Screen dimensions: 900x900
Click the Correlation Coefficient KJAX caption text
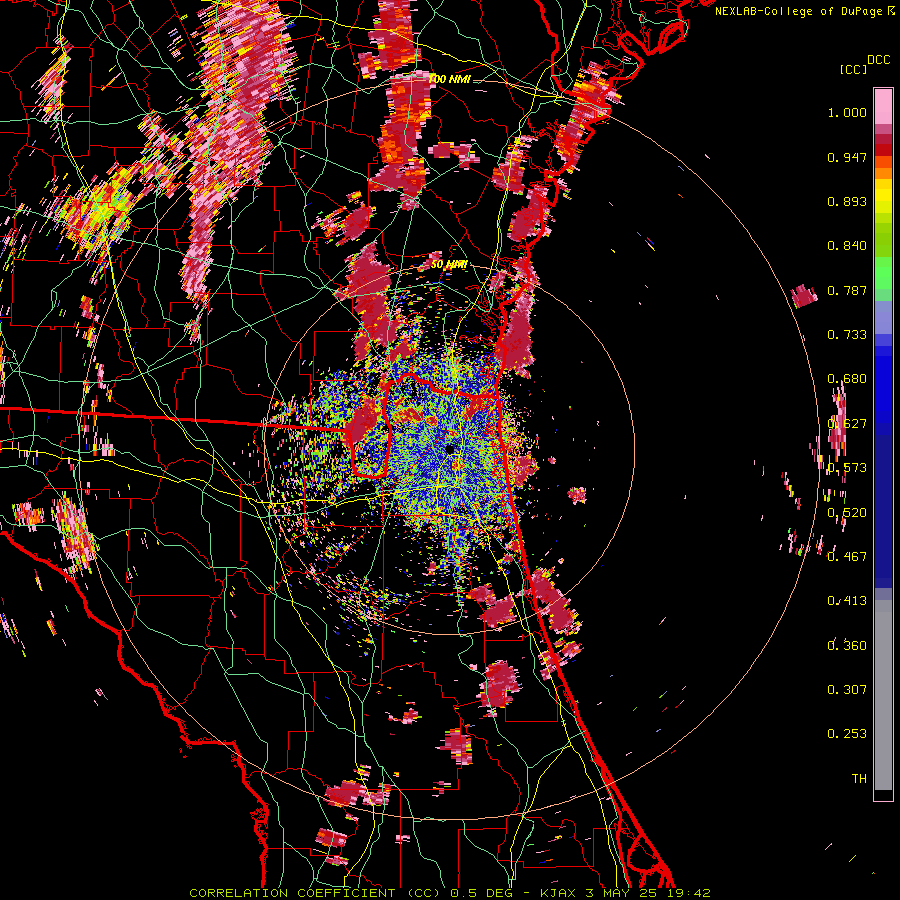pos(450,893)
